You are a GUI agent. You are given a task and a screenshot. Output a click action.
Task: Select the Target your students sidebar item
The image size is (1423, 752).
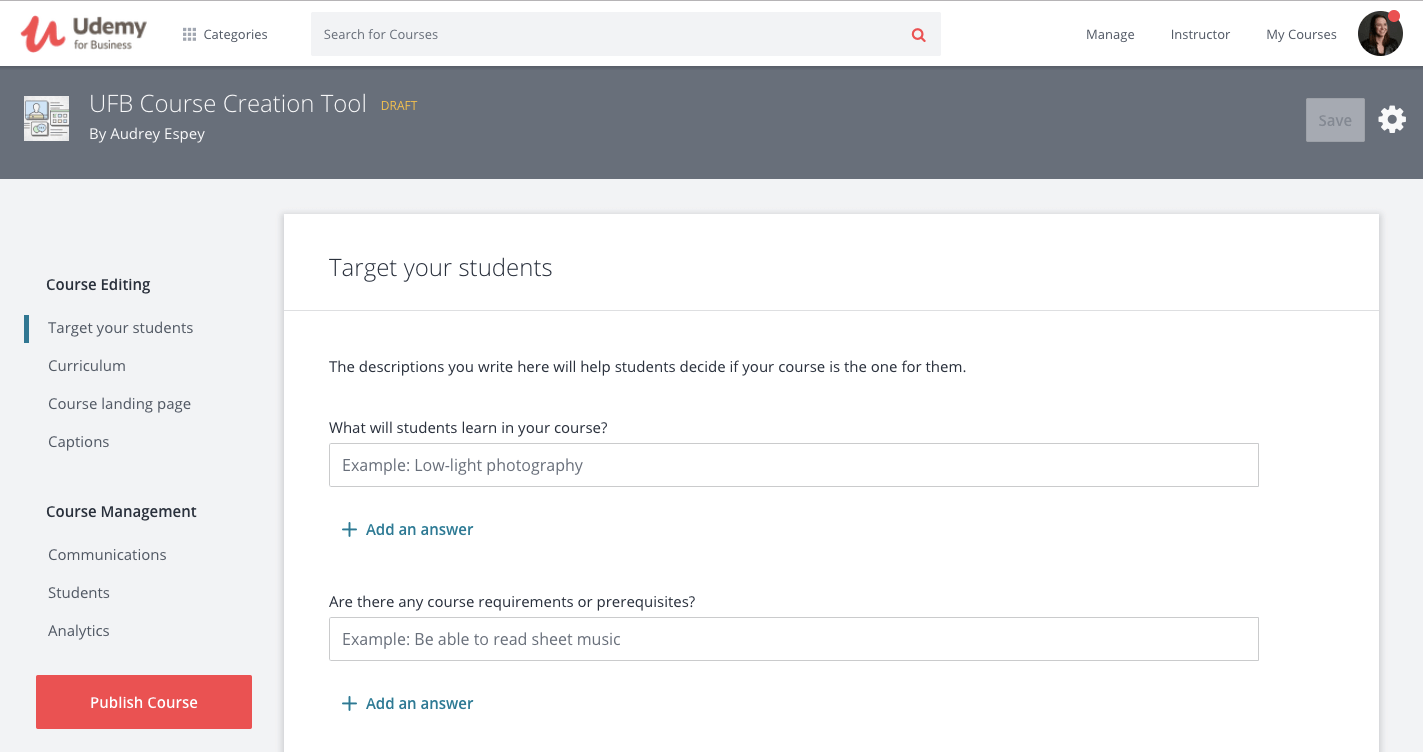click(120, 327)
